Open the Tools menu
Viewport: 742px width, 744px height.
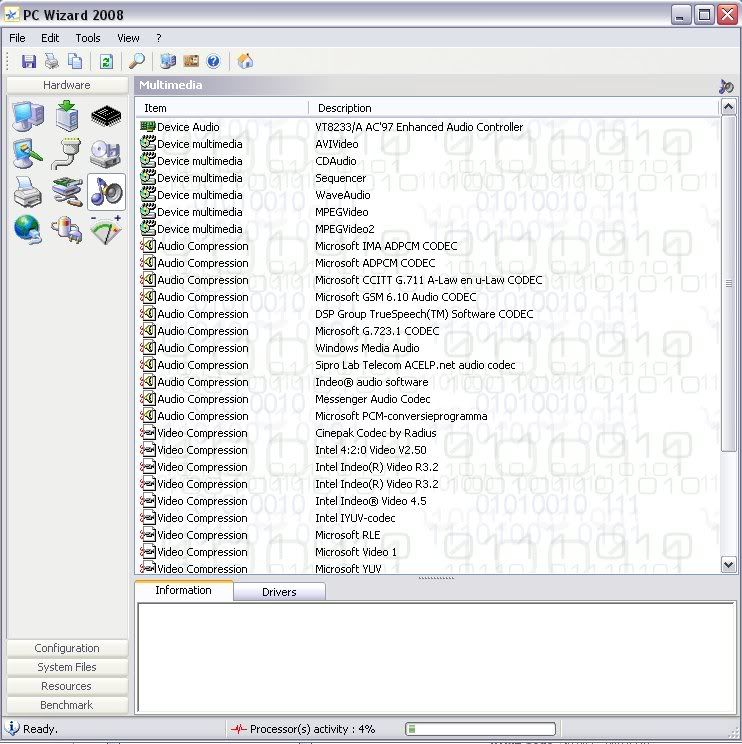(88, 38)
